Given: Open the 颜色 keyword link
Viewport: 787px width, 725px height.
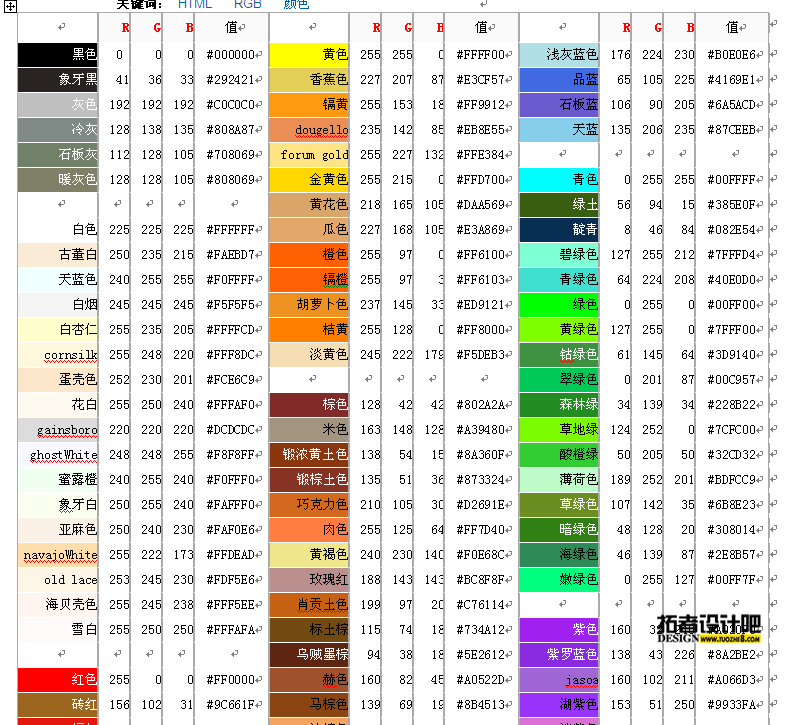Looking at the screenshot, I should pos(296,5).
